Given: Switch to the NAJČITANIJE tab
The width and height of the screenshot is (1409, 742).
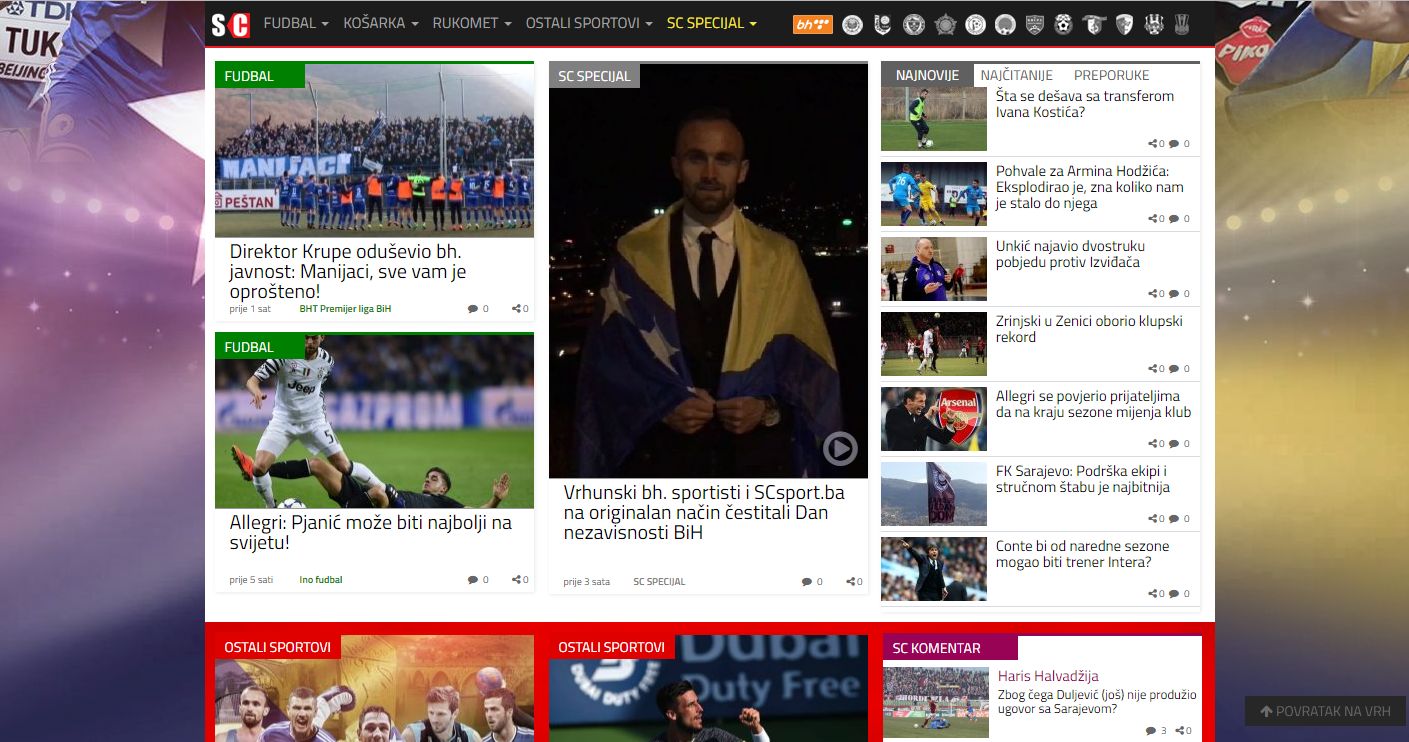Looking at the screenshot, I should pyautogui.click(x=1016, y=75).
